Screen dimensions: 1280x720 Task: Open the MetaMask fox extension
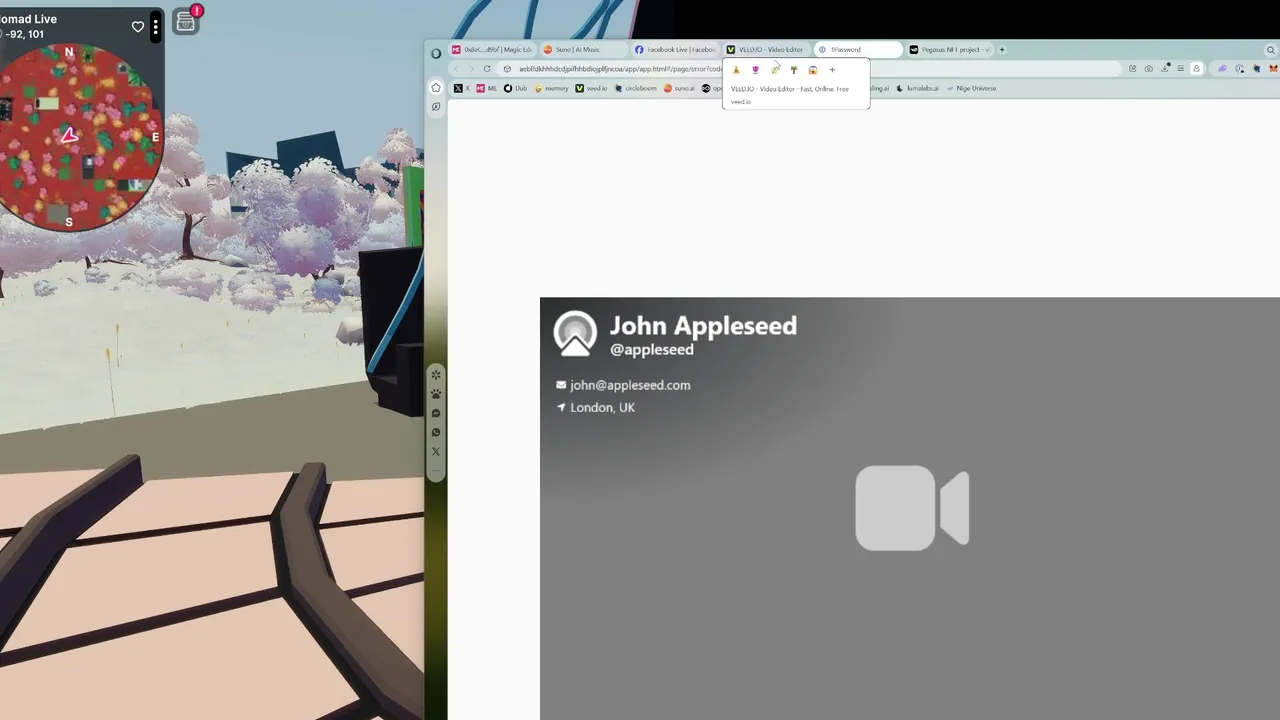coord(1273,68)
